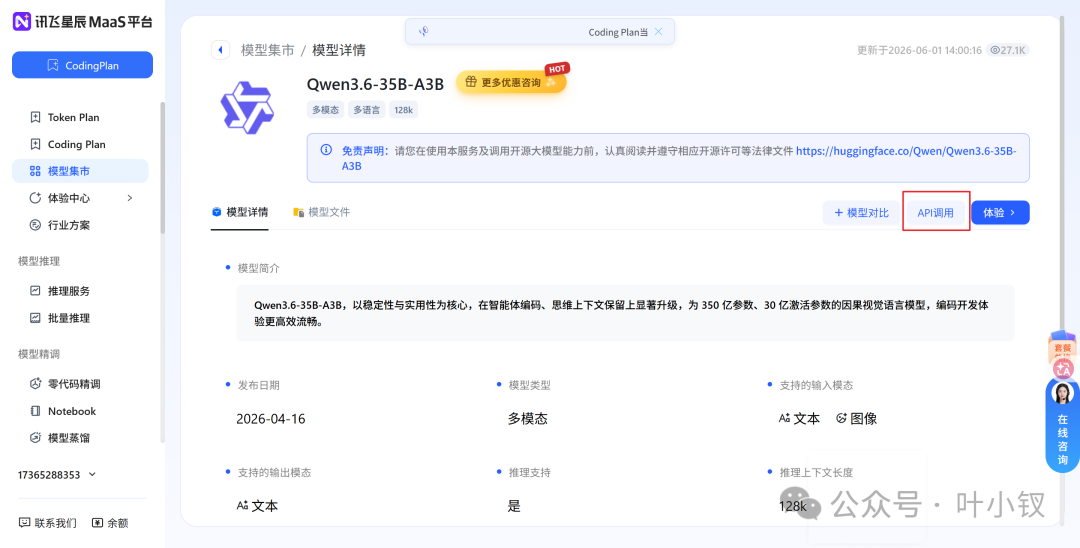Click the update timestamp text
This screenshot has width=1080, height=548.
click(920, 50)
